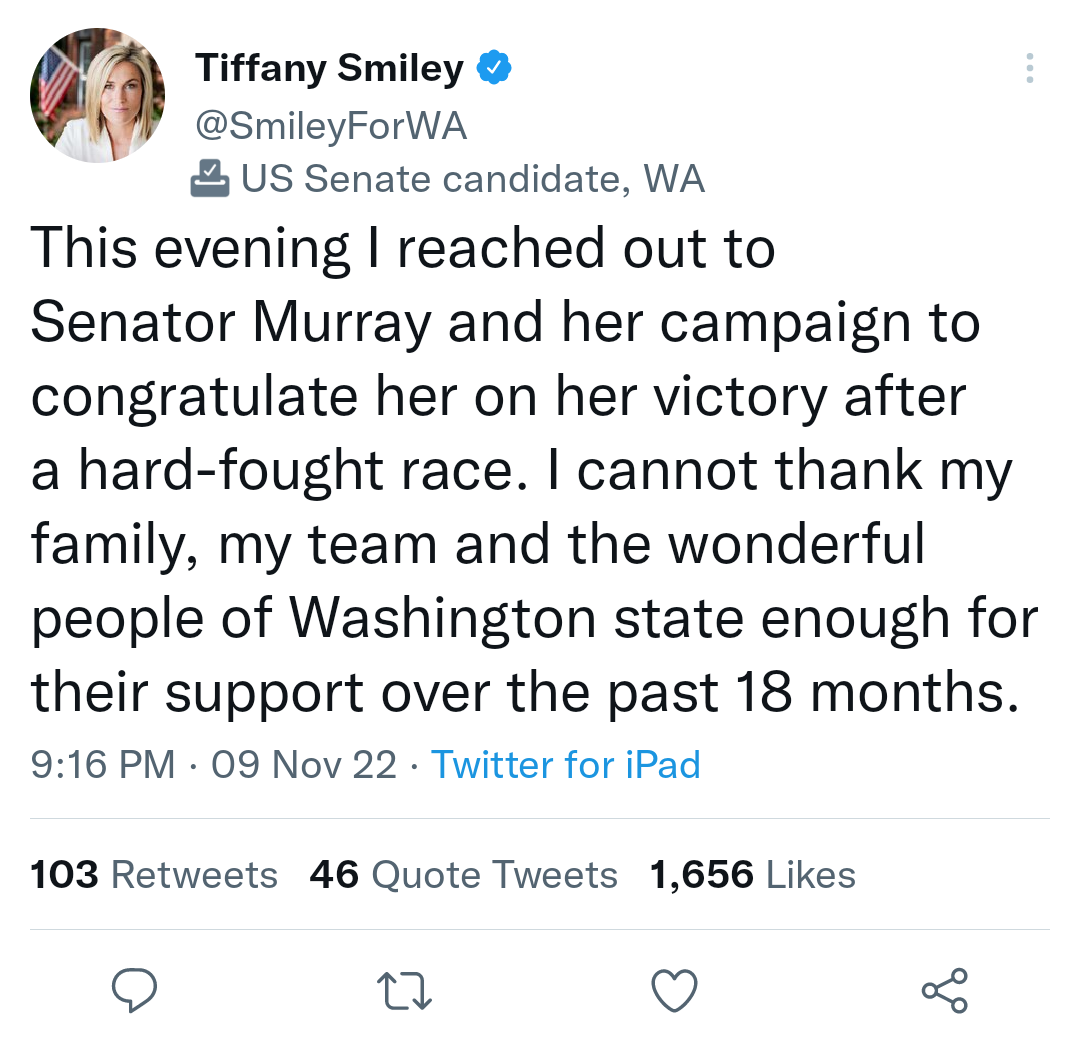Screen dimensions: 1080x1039
Task: Open the @SmileyForWA handle
Action: coord(331,126)
